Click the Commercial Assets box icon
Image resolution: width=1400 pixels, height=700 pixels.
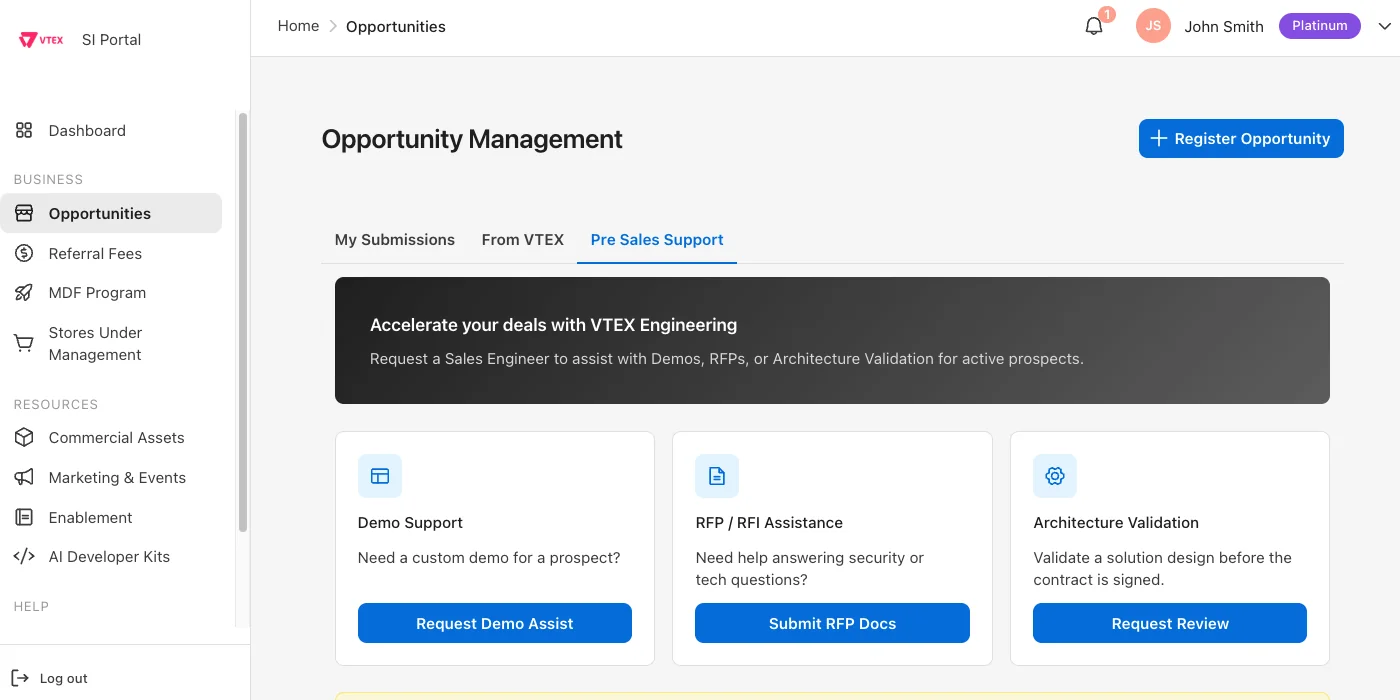click(x=24, y=437)
